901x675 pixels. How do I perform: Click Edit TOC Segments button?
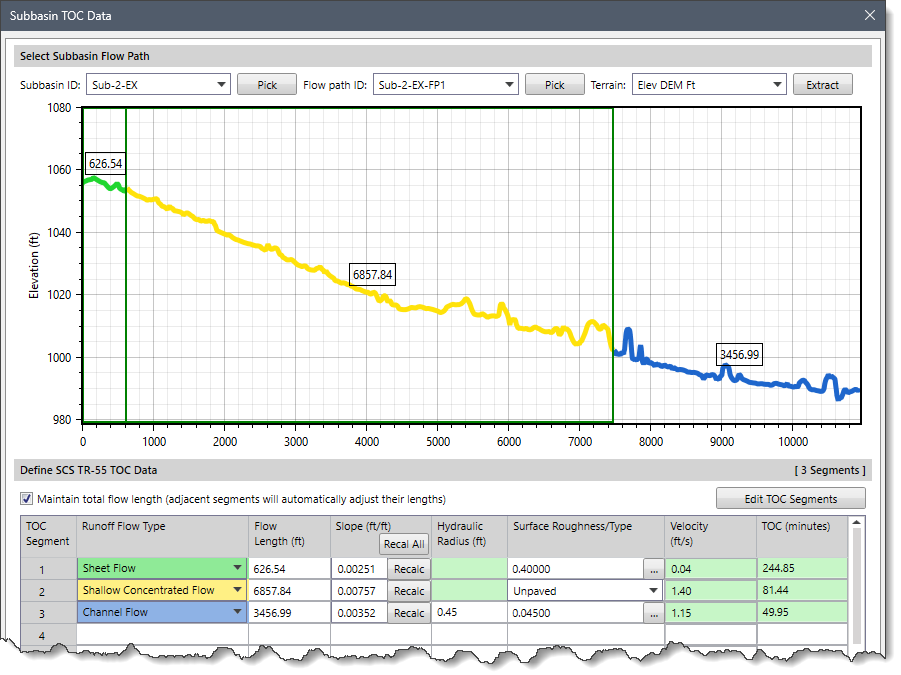click(x=790, y=499)
